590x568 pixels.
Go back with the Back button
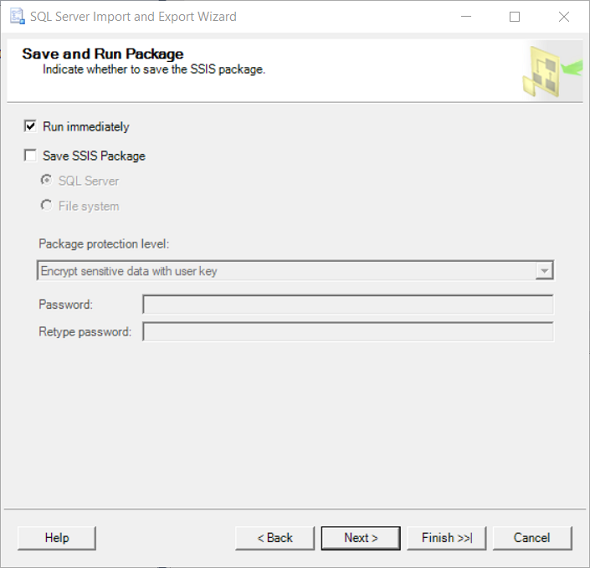(275, 538)
